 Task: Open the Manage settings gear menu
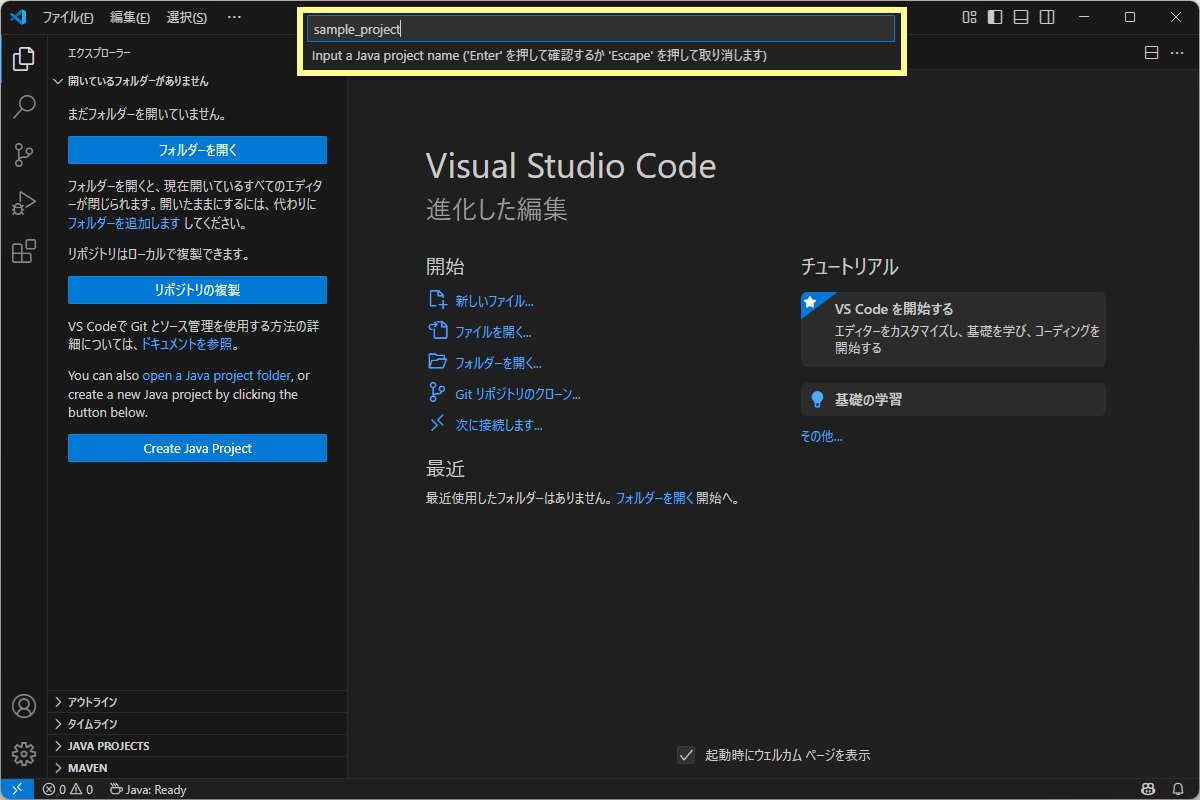22,753
